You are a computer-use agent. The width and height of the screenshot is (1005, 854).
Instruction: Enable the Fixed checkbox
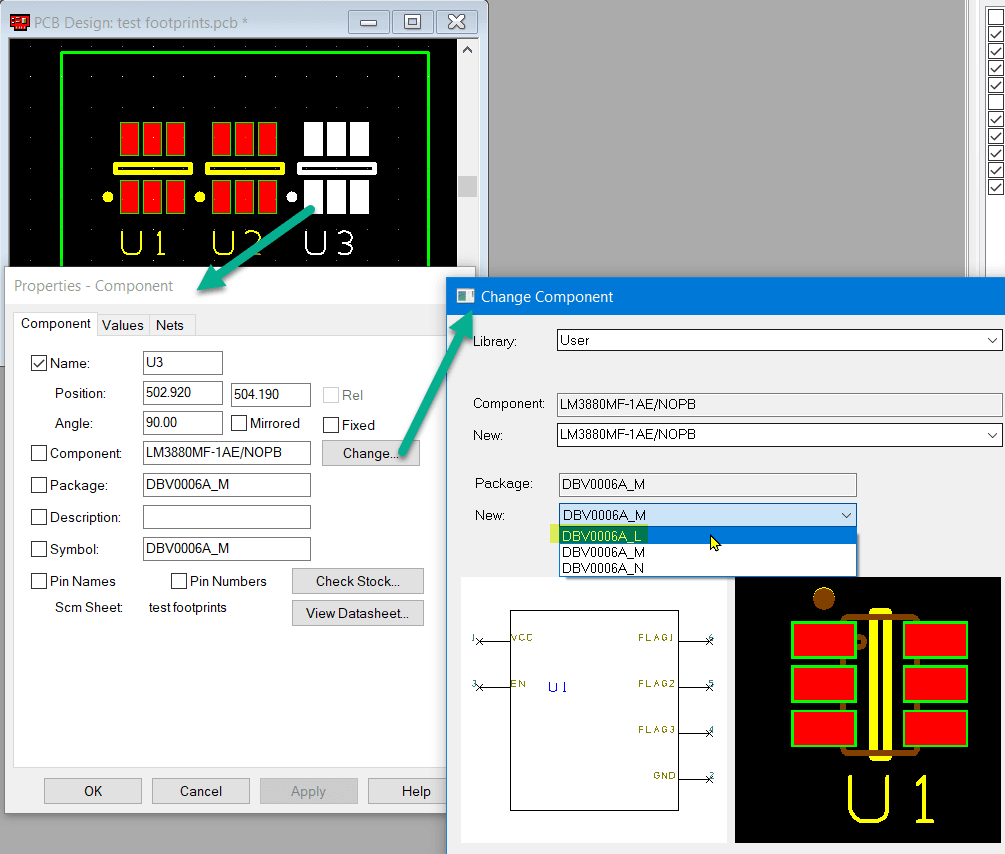click(x=331, y=425)
